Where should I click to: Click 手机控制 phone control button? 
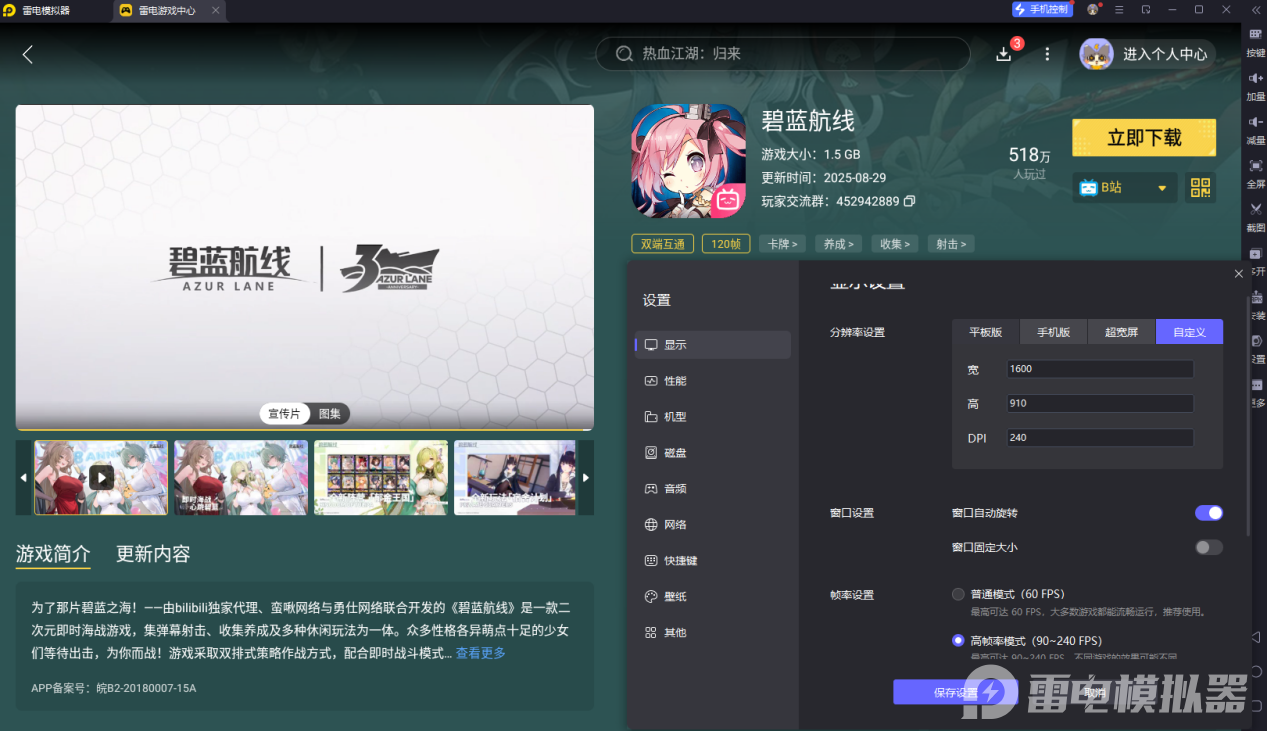tap(1043, 10)
